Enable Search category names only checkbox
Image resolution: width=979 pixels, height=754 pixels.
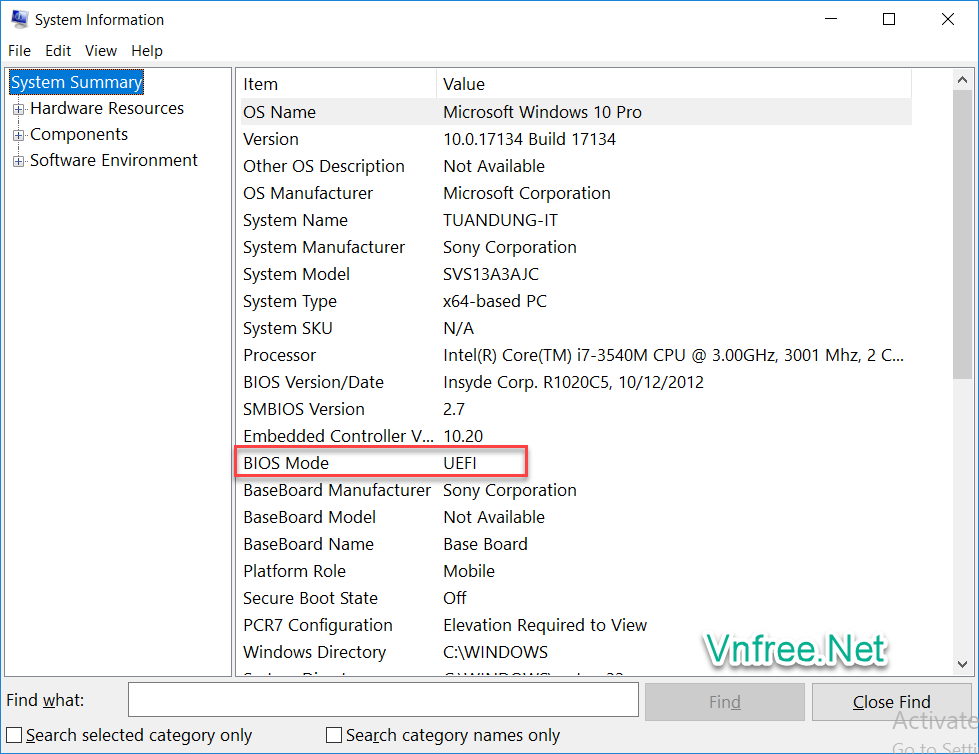click(335, 735)
